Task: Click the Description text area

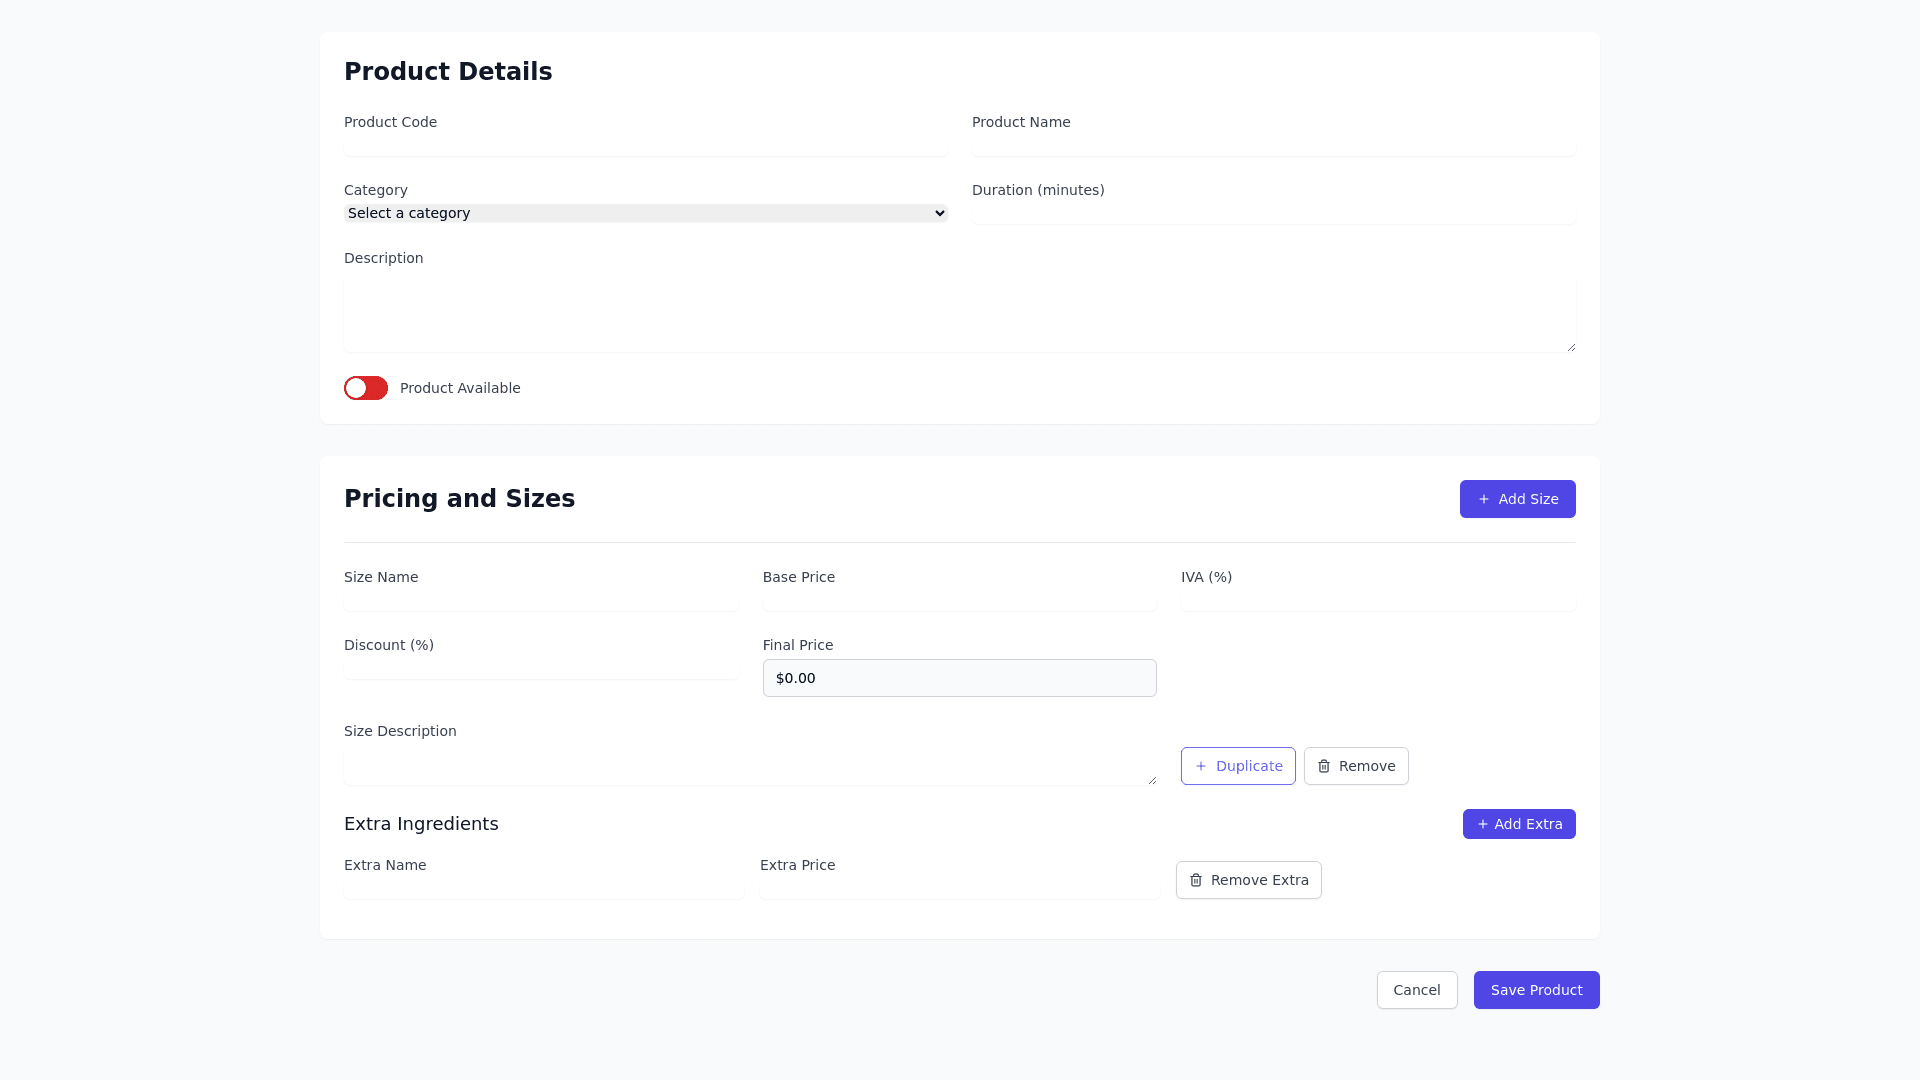Action: pyautogui.click(x=959, y=315)
